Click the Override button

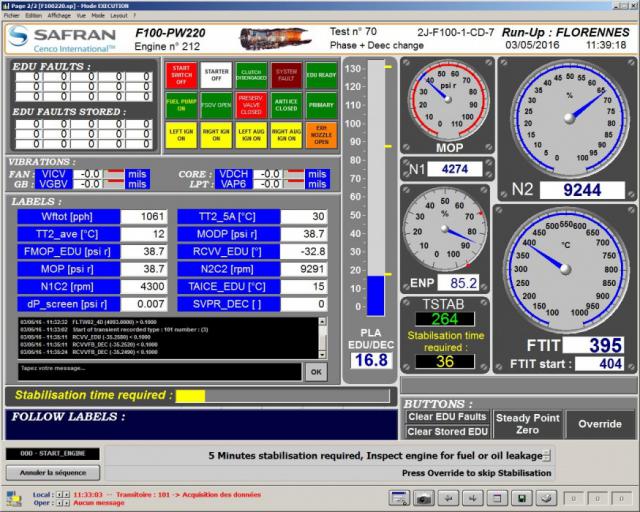(x=600, y=424)
